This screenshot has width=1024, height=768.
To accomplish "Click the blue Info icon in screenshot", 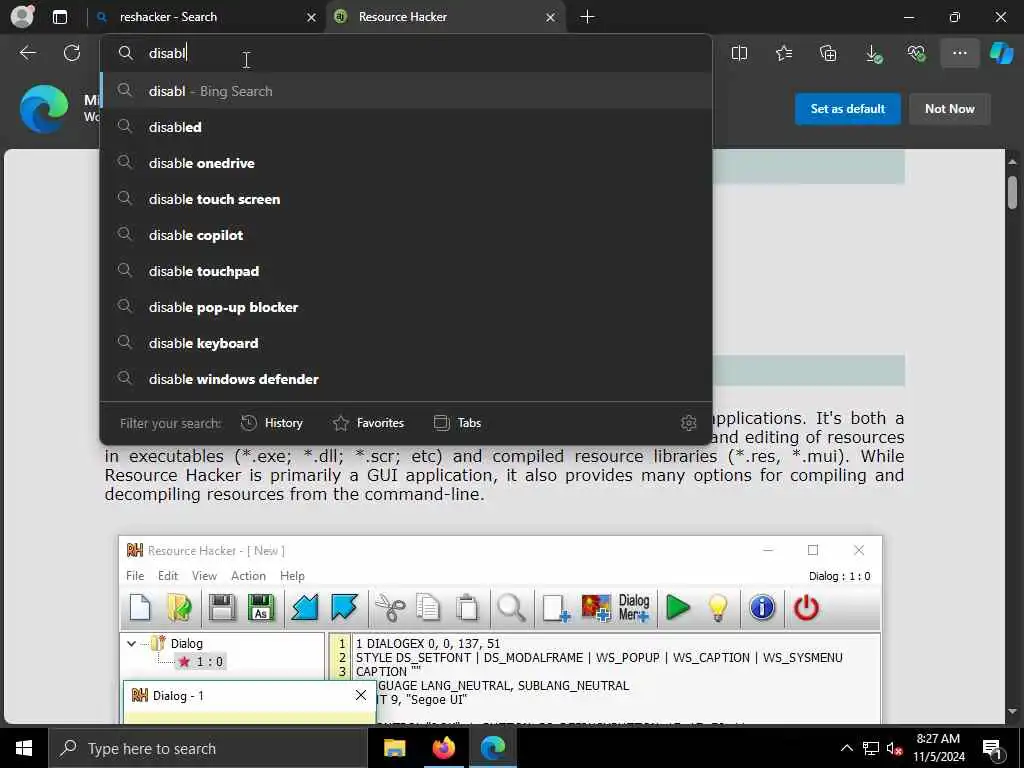I will click(x=762, y=608).
